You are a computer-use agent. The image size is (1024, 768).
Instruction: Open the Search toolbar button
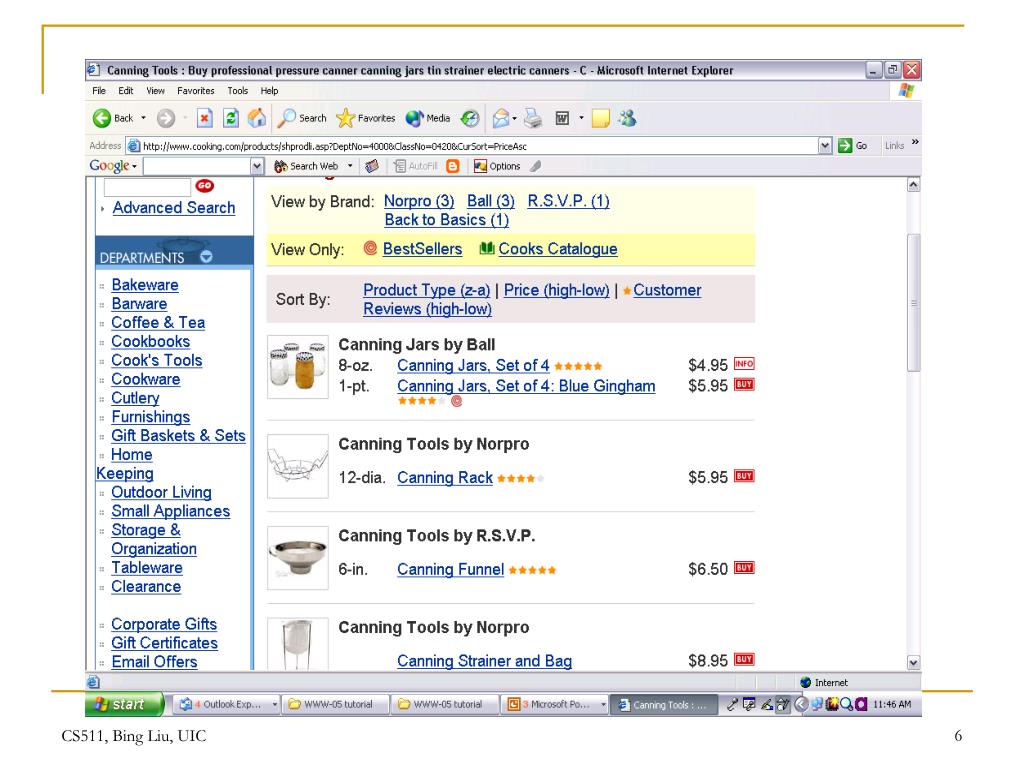click(x=302, y=118)
